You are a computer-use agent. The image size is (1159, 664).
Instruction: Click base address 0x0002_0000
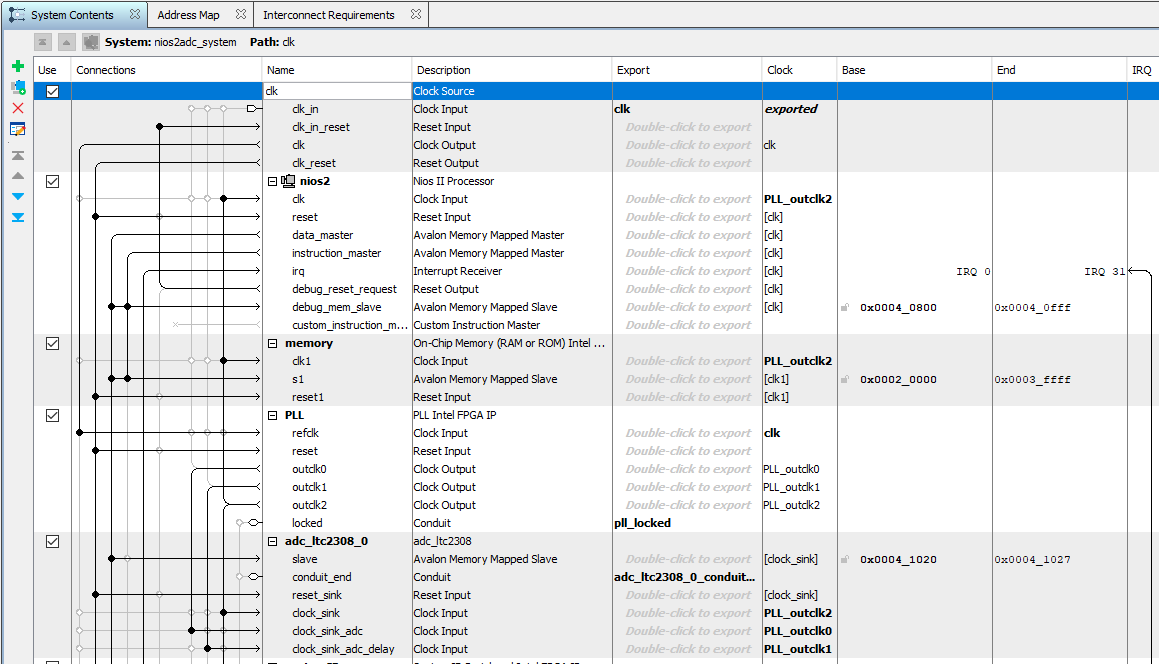click(898, 379)
